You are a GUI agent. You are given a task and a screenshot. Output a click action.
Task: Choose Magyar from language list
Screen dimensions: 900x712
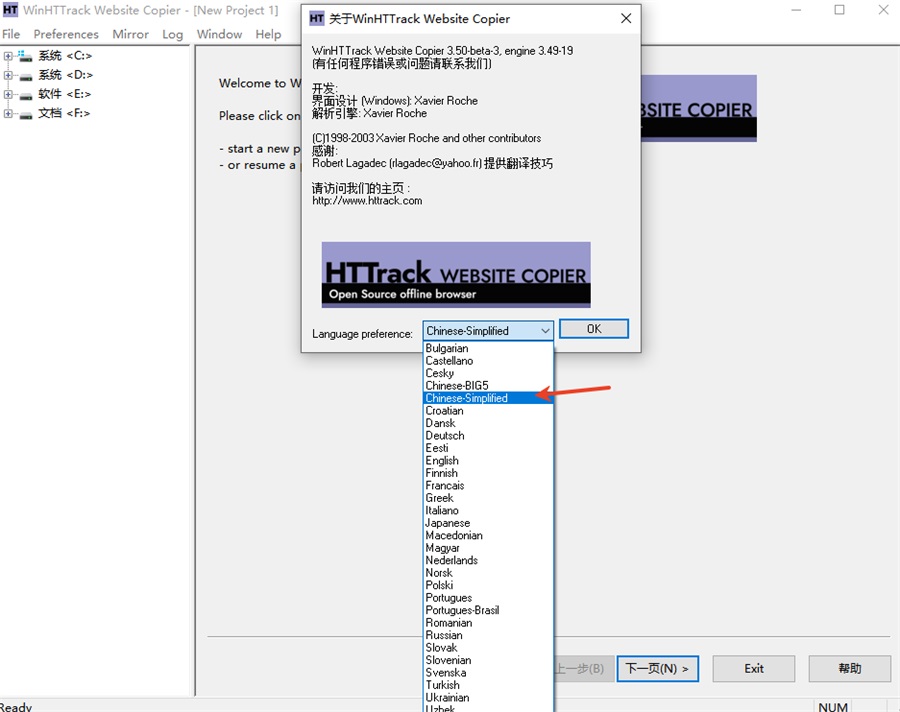click(488, 548)
